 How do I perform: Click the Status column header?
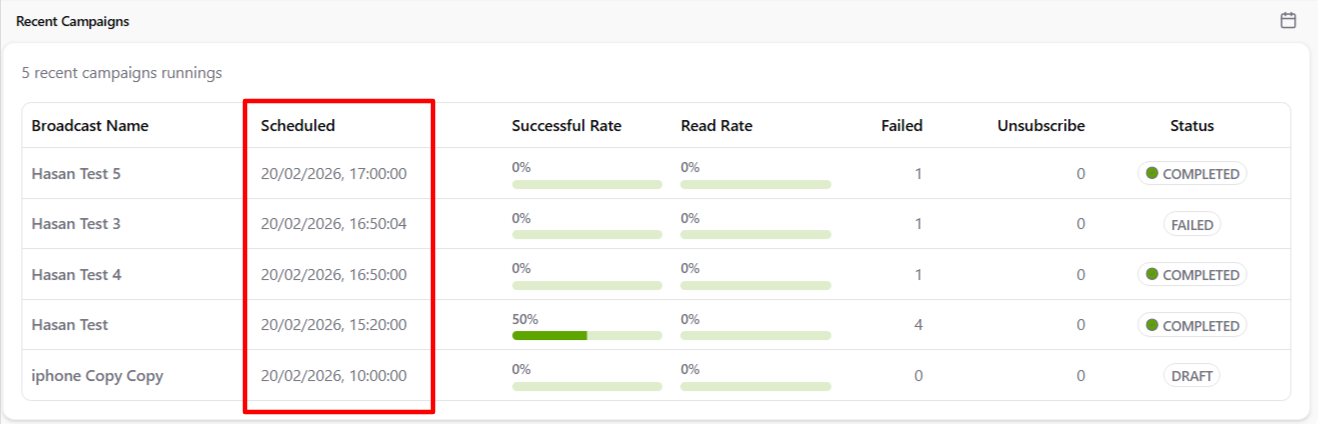[x=1192, y=126]
